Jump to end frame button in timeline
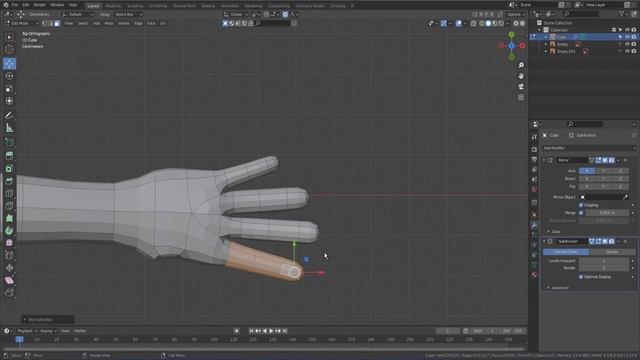 (x=285, y=331)
